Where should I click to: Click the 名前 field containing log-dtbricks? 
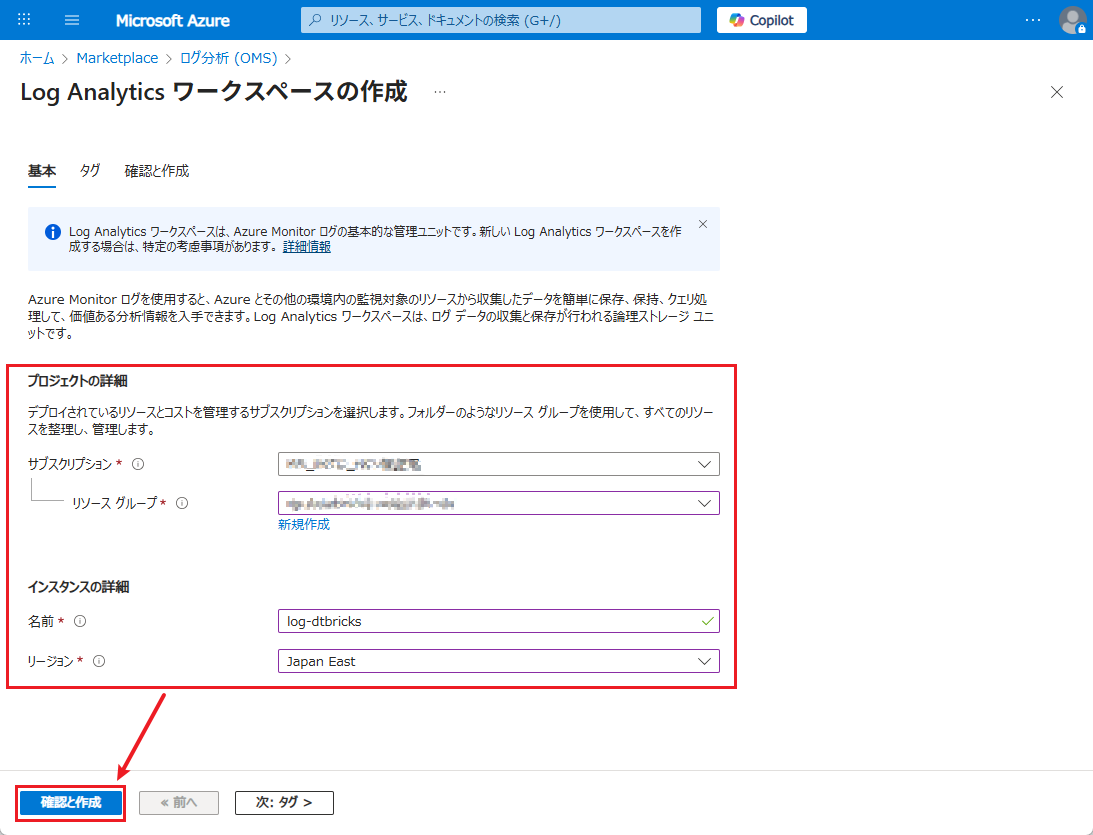point(490,621)
